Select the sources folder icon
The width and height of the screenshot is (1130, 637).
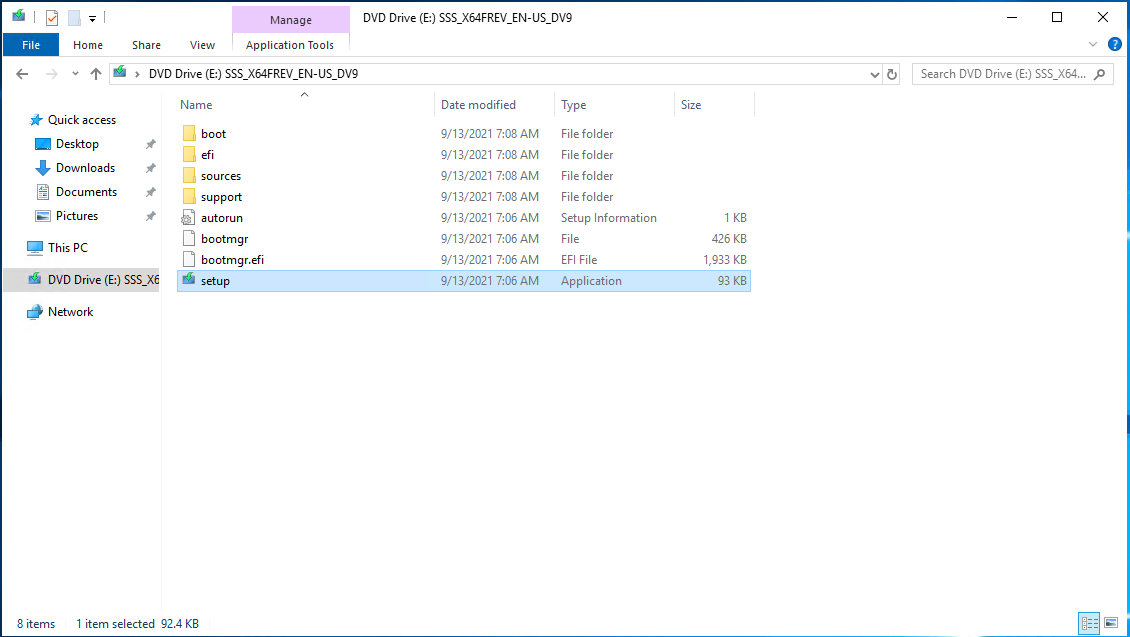(x=189, y=175)
